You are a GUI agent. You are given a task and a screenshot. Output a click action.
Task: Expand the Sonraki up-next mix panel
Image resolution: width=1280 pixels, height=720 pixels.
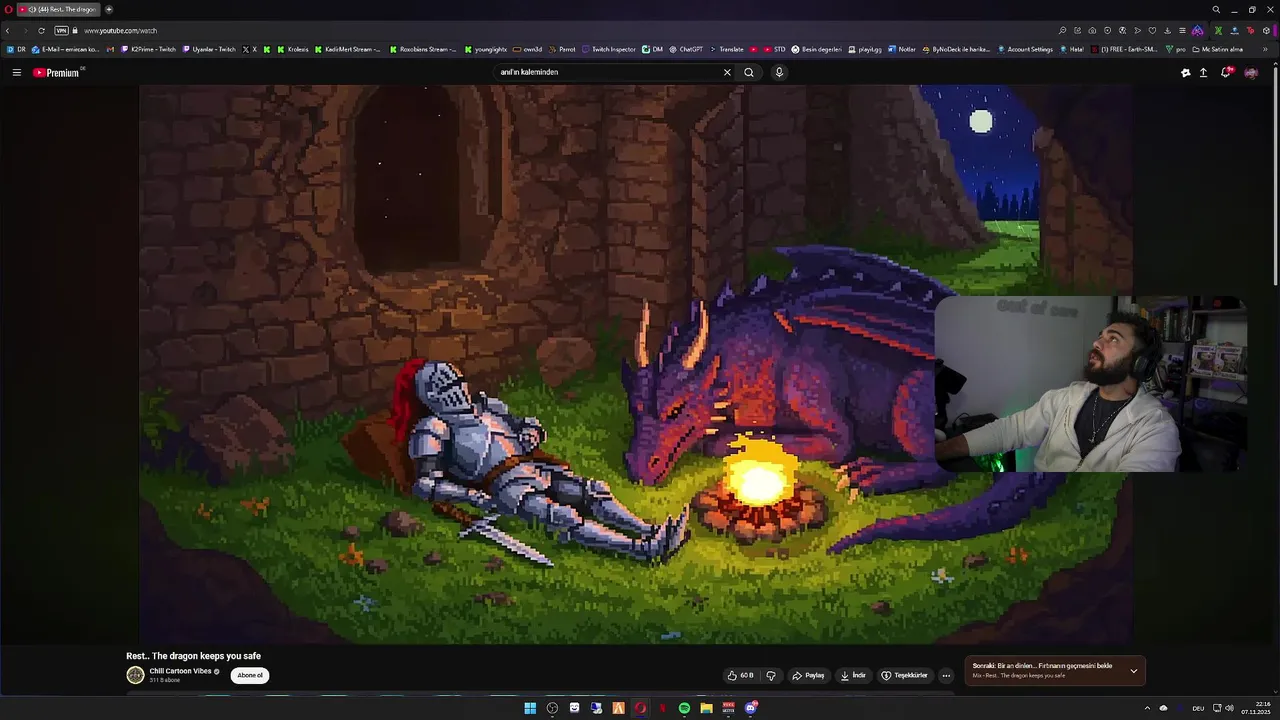(x=1133, y=670)
